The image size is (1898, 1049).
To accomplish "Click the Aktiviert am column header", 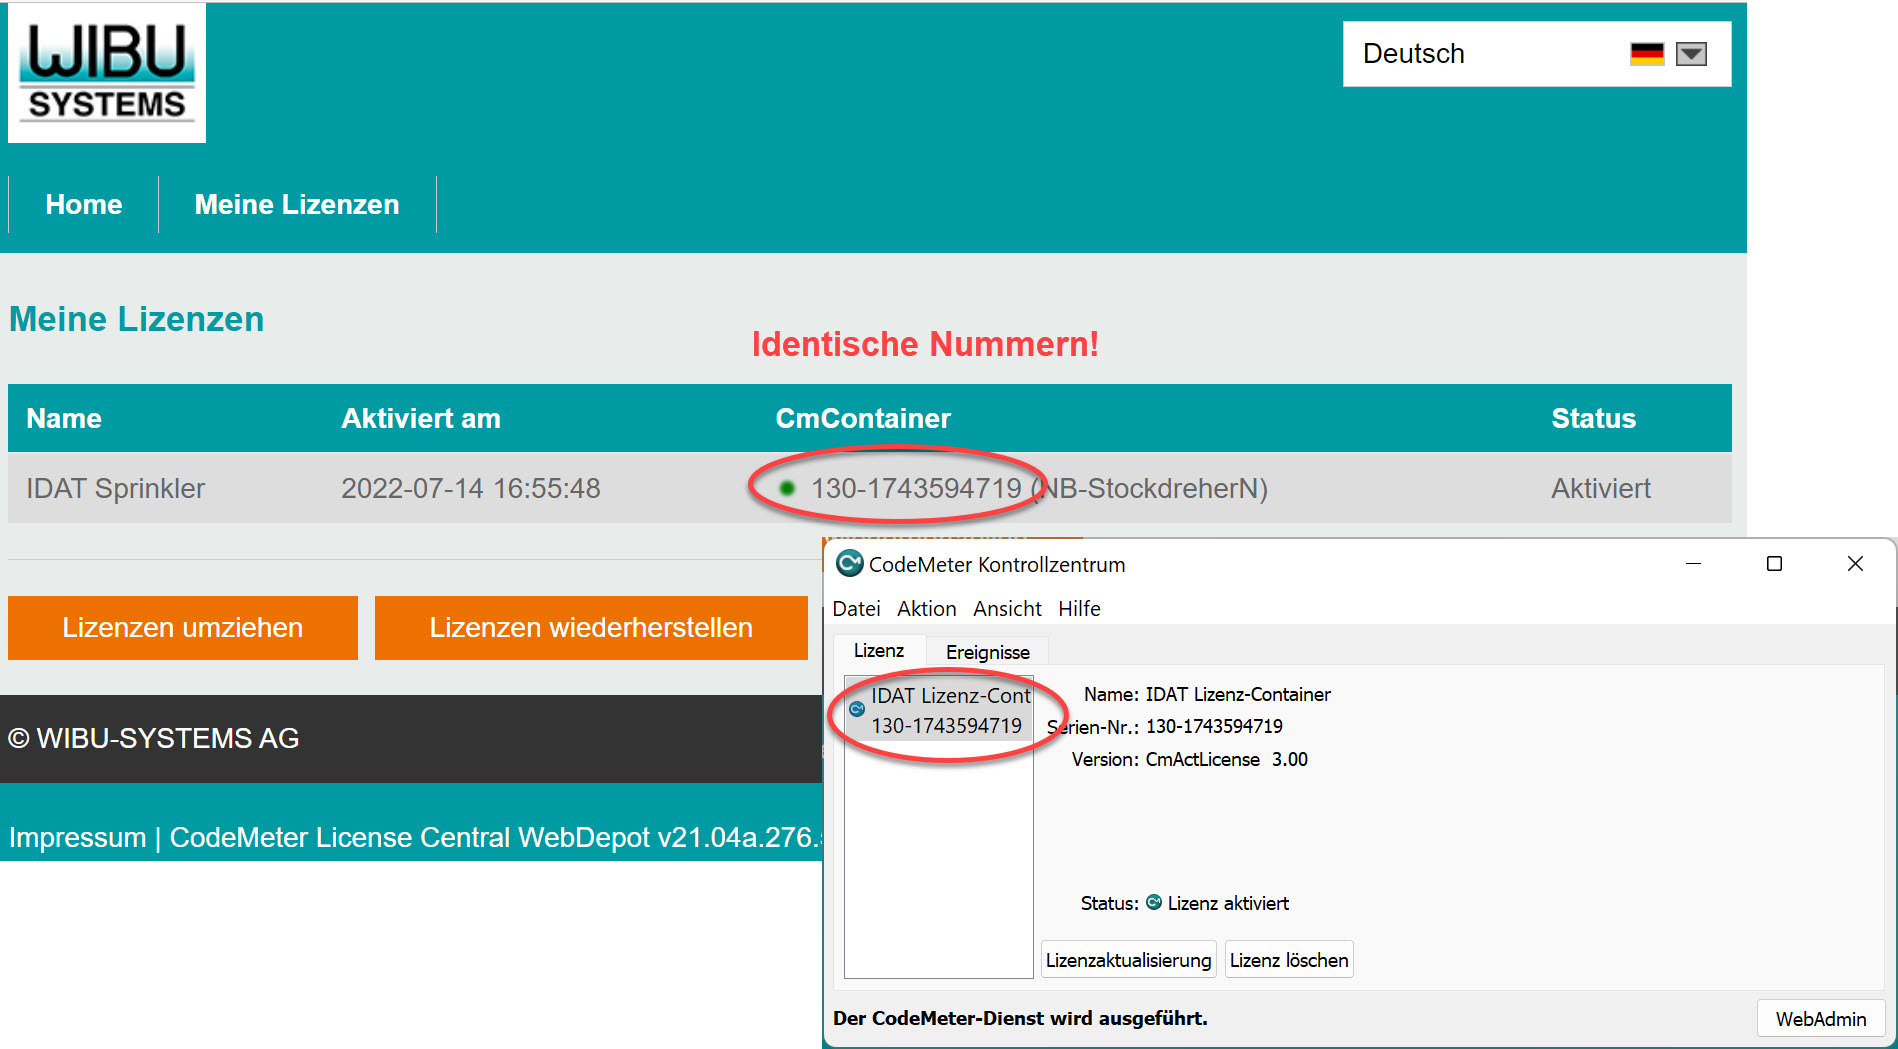I will click(420, 419).
